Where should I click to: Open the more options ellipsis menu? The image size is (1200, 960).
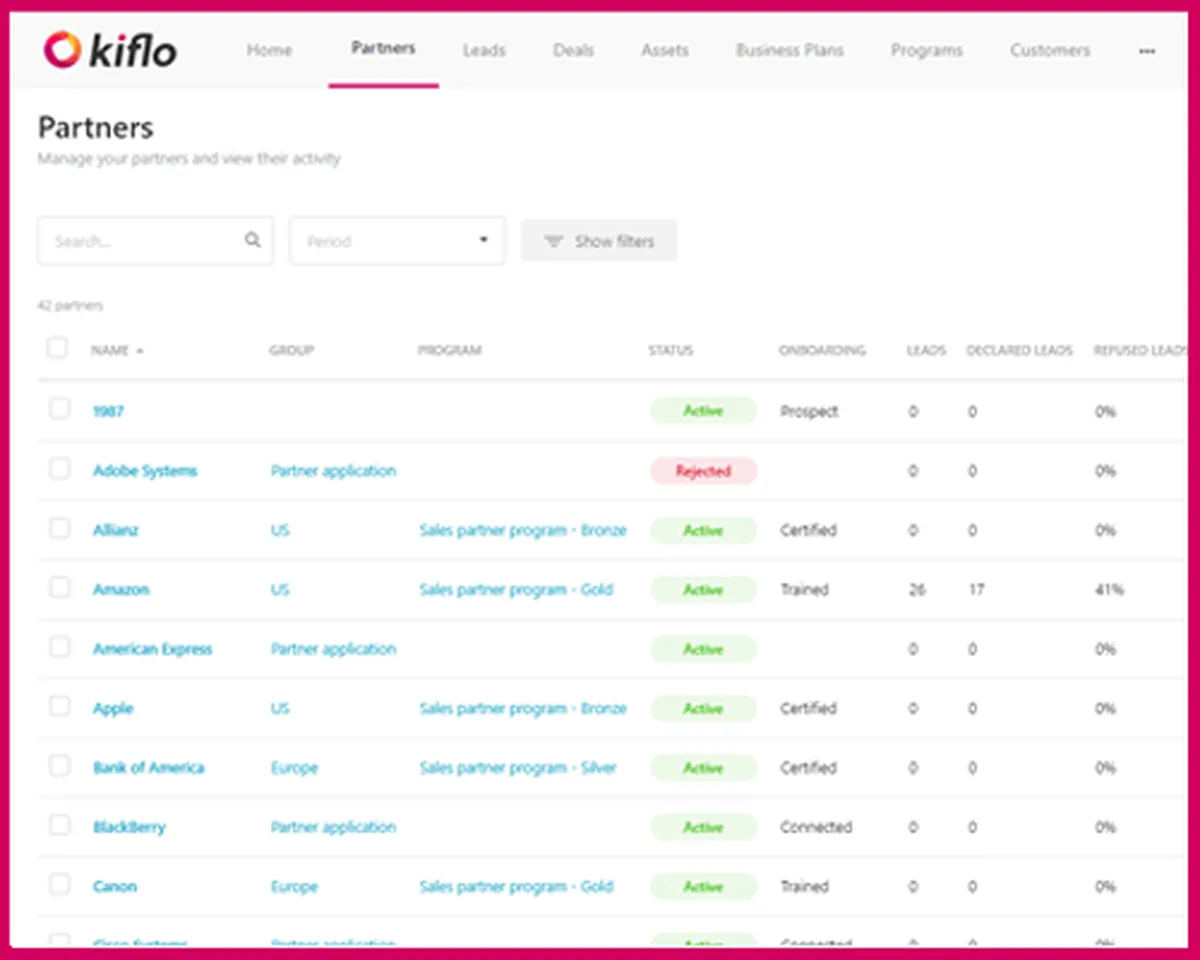click(x=1147, y=51)
